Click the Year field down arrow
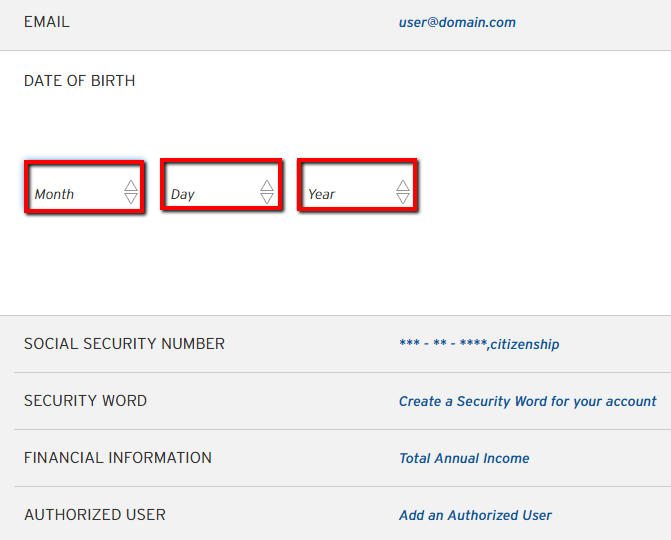Screen dimensions: 671x540 point(403,199)
